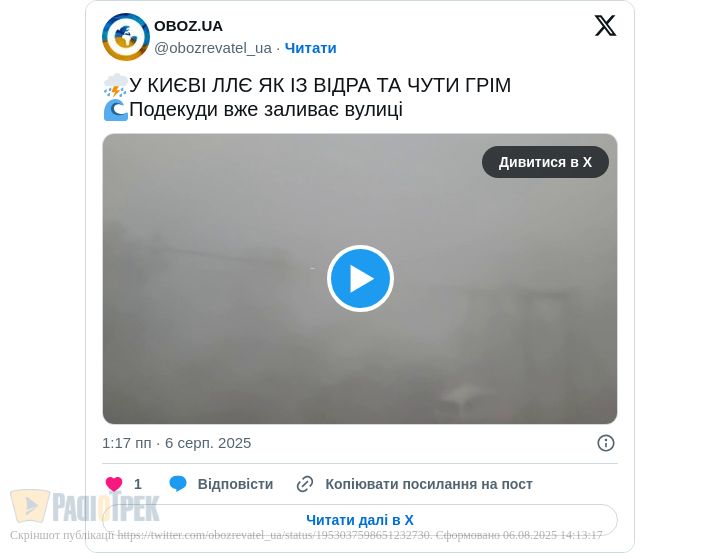
Task: Open the @obozrevatel_ua handle
Action: [x=213, y=48]
